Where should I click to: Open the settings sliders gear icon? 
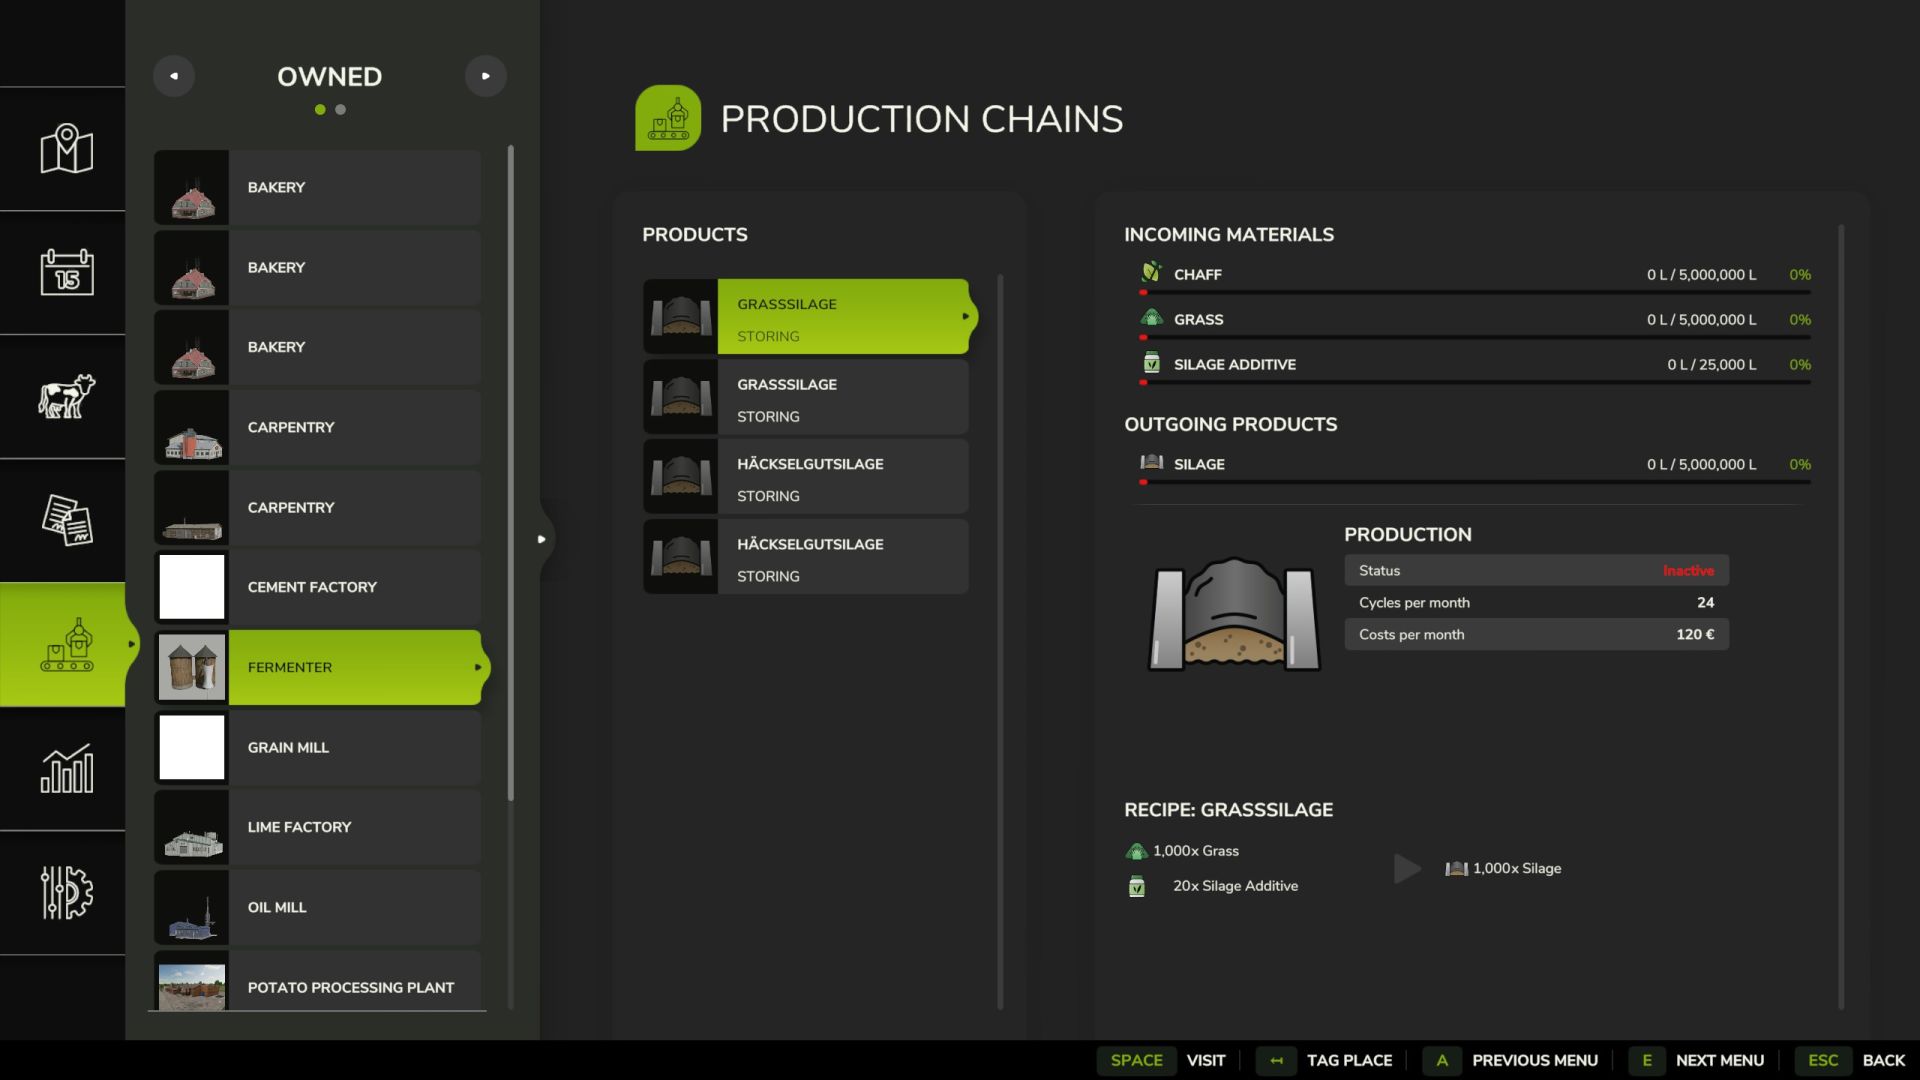(x=66, y=892)
